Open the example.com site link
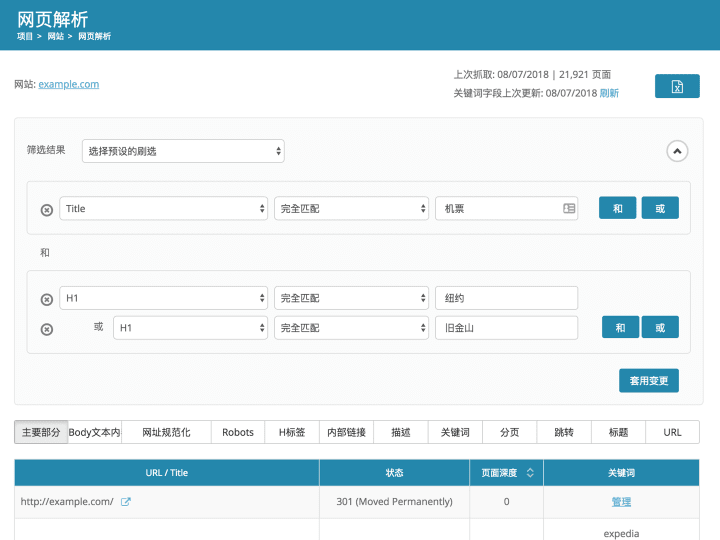 [x=69, y=84]
